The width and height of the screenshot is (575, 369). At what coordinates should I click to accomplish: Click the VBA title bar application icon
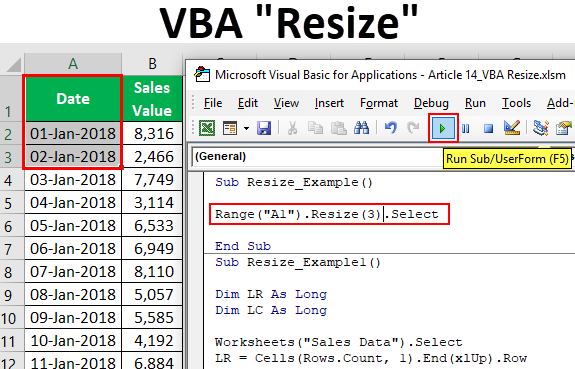[202, 74]
